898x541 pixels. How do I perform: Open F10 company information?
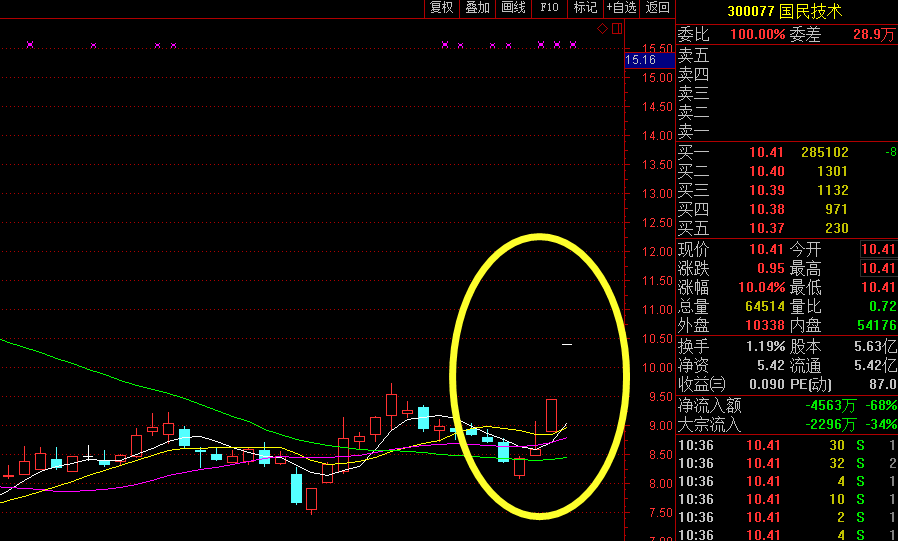[x=549, y=8]
